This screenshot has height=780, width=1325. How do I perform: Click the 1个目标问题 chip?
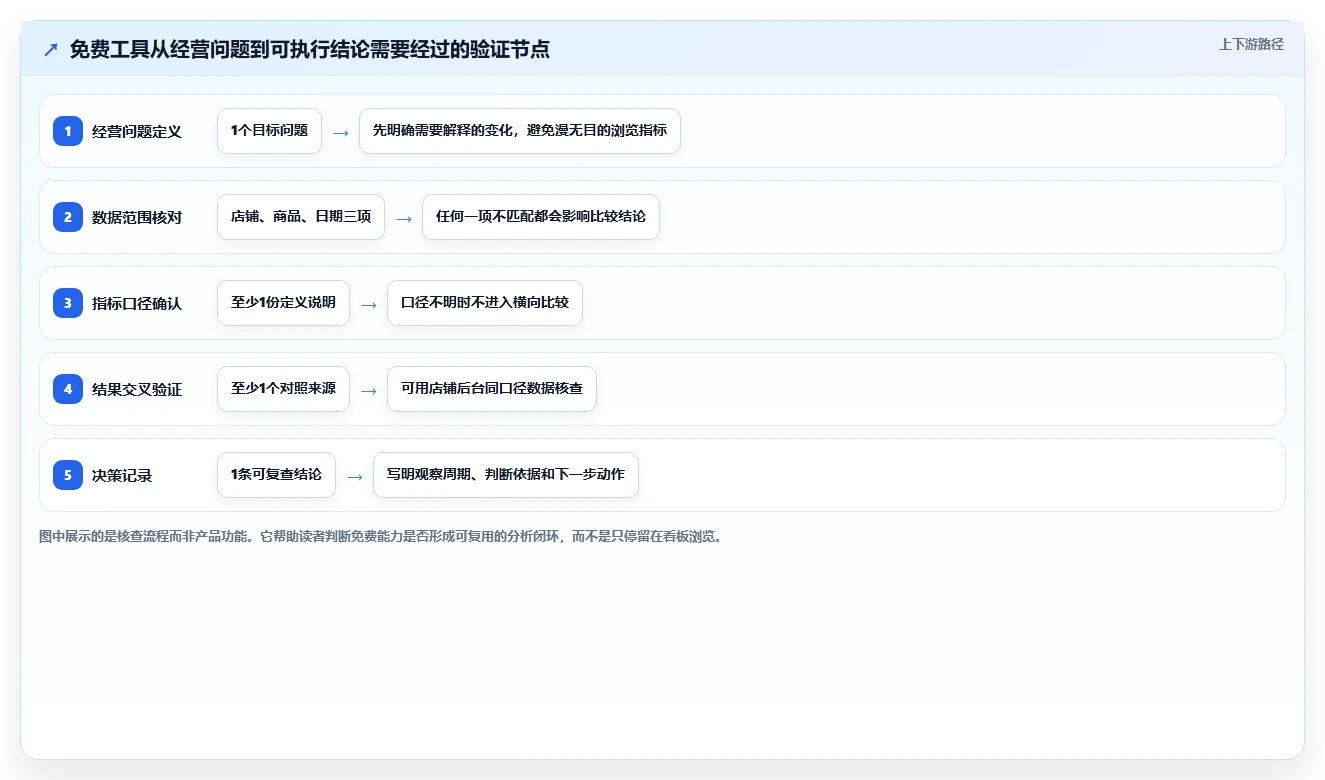(269, 131)
